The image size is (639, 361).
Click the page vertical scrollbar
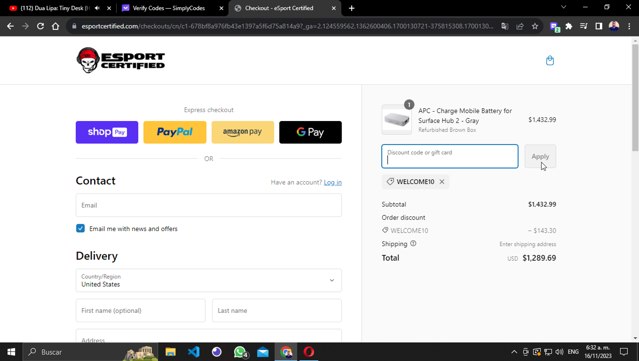tap(635, 97)
